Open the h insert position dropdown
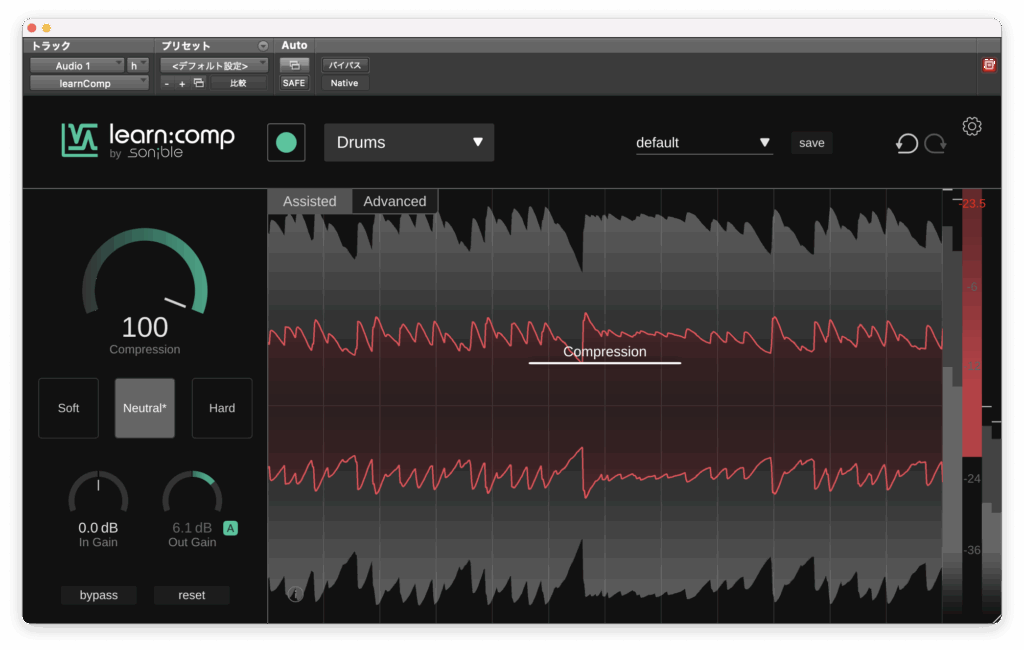The width and height of the screenshot is (1024, 650). tap(138, 65)
